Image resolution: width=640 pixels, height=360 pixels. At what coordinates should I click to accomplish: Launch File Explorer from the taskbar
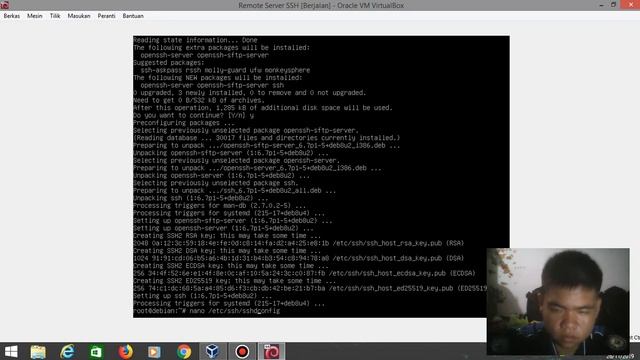coord(38,351)
